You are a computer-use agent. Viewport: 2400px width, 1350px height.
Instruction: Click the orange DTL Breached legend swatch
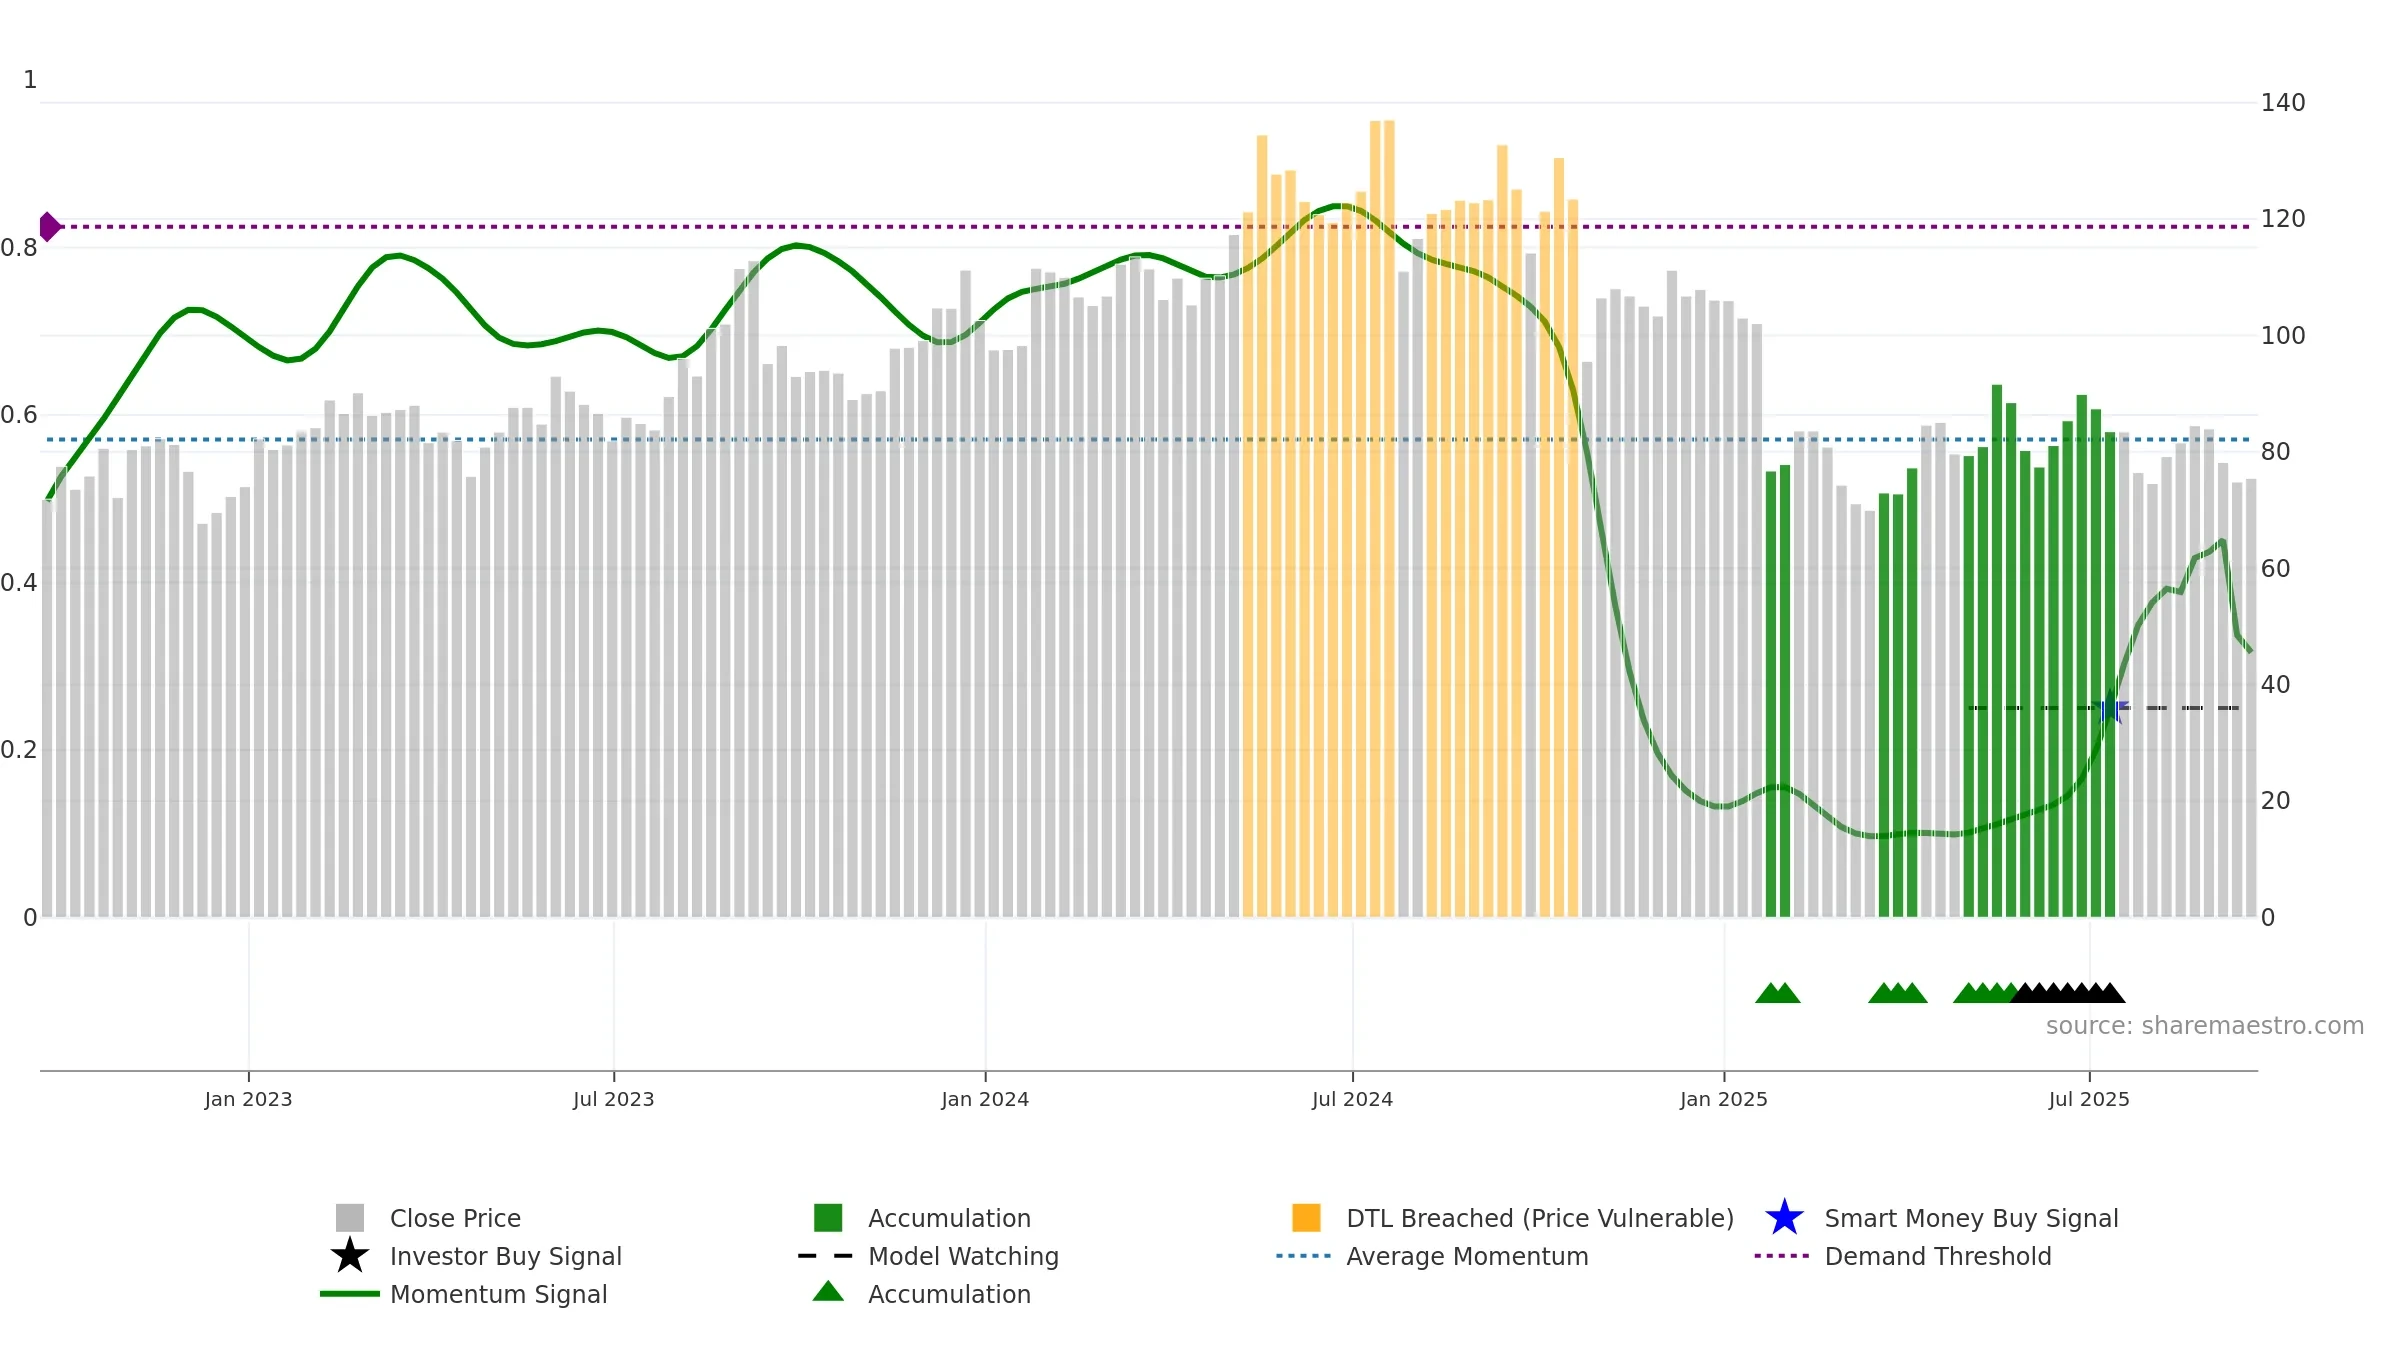pyautogui.click(x=1306, y=1218)
